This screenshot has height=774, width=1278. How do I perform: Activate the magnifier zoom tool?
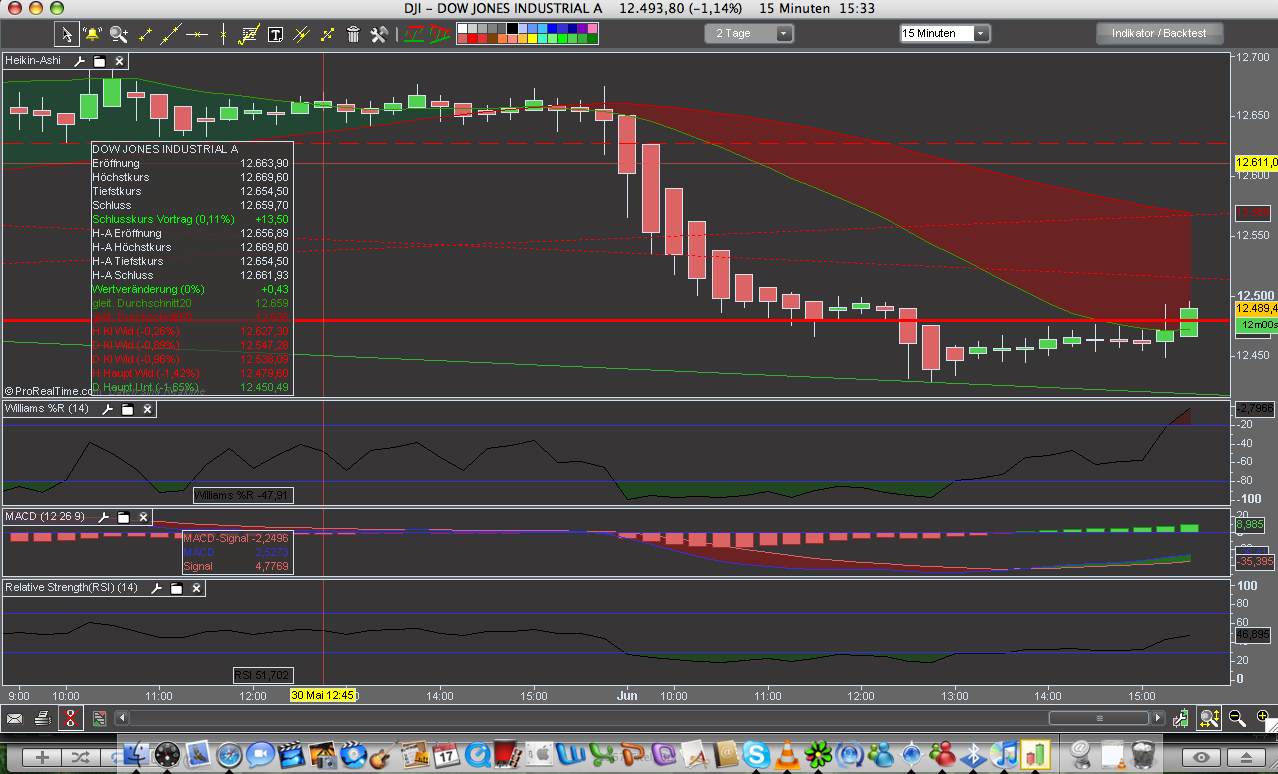119,34
